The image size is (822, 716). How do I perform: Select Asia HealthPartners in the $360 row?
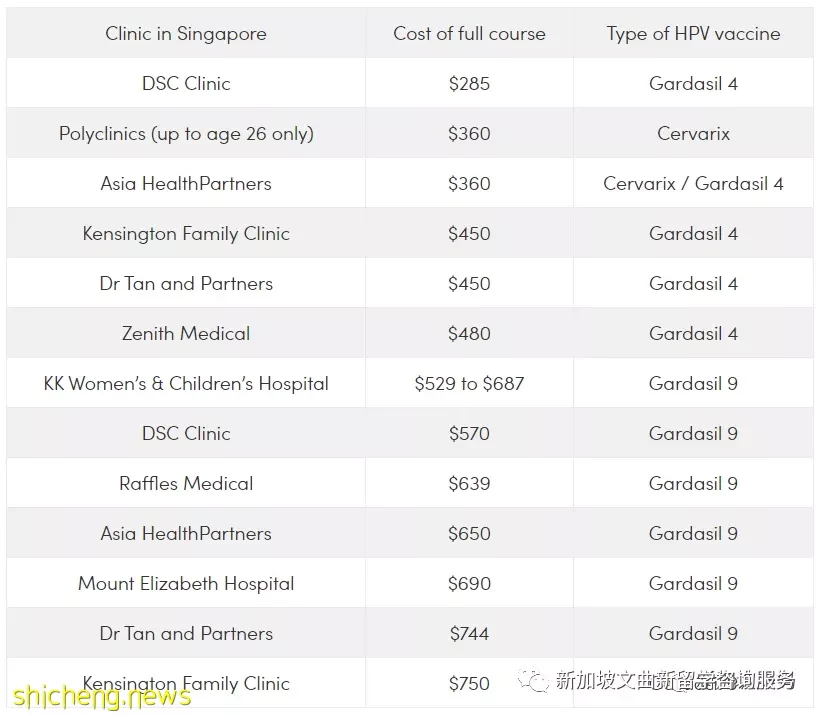point(186,183)
